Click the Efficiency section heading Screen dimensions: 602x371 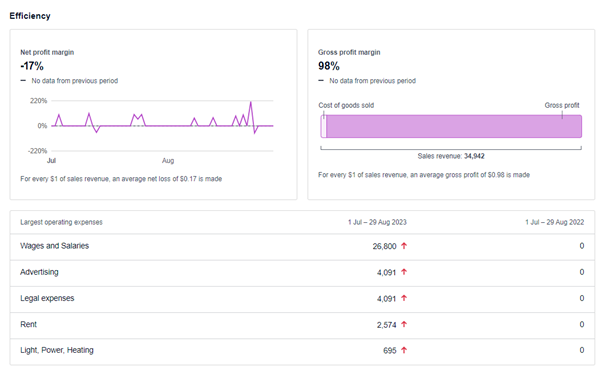coord(30,16)
